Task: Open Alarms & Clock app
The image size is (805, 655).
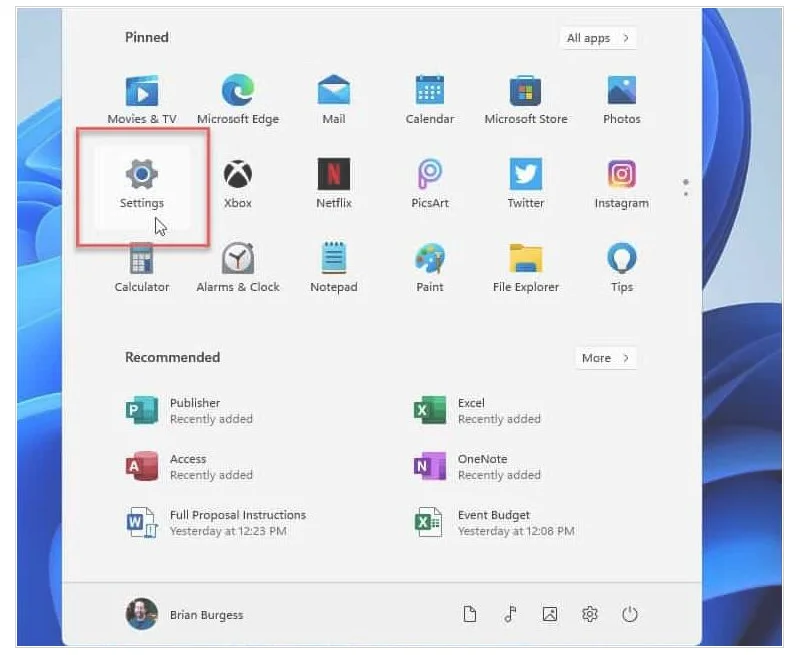Action: click(237, 267)
